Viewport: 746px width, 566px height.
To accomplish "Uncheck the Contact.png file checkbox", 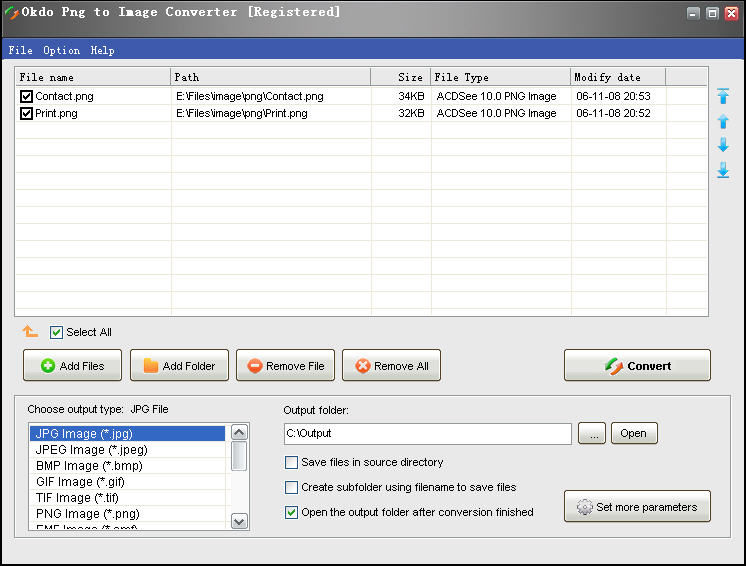I will 26,97.
